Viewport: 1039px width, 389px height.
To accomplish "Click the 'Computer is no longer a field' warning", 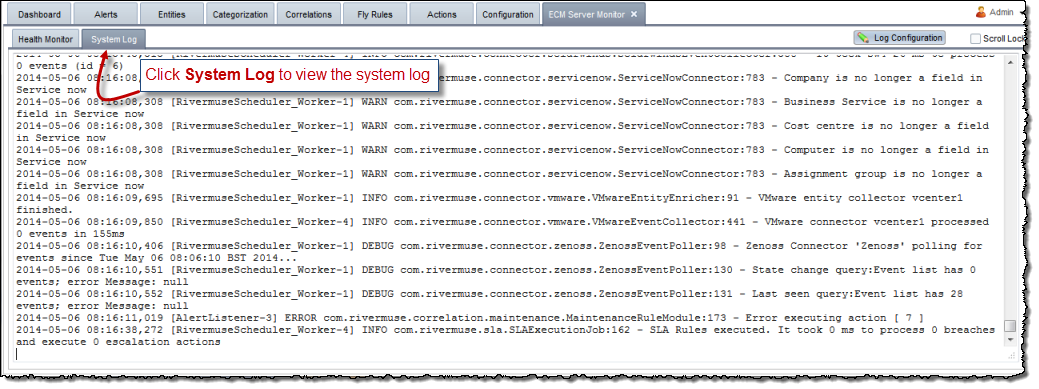I will tap(502, 156).
